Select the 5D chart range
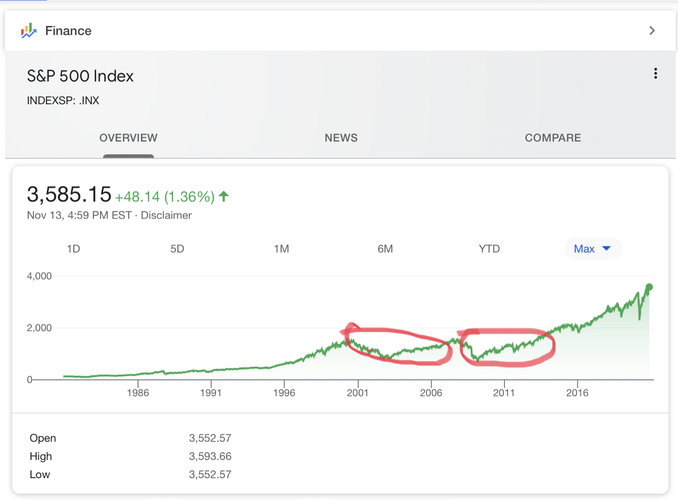 point(177,249)
